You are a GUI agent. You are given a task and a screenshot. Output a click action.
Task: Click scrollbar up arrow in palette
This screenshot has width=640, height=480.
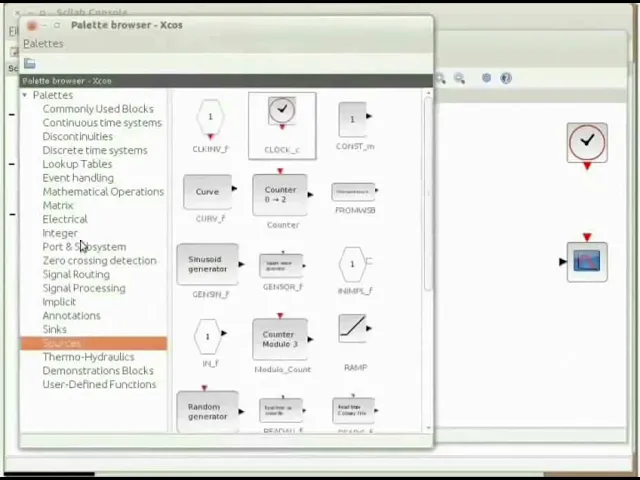pyautogui.click(x=428, y=93)
